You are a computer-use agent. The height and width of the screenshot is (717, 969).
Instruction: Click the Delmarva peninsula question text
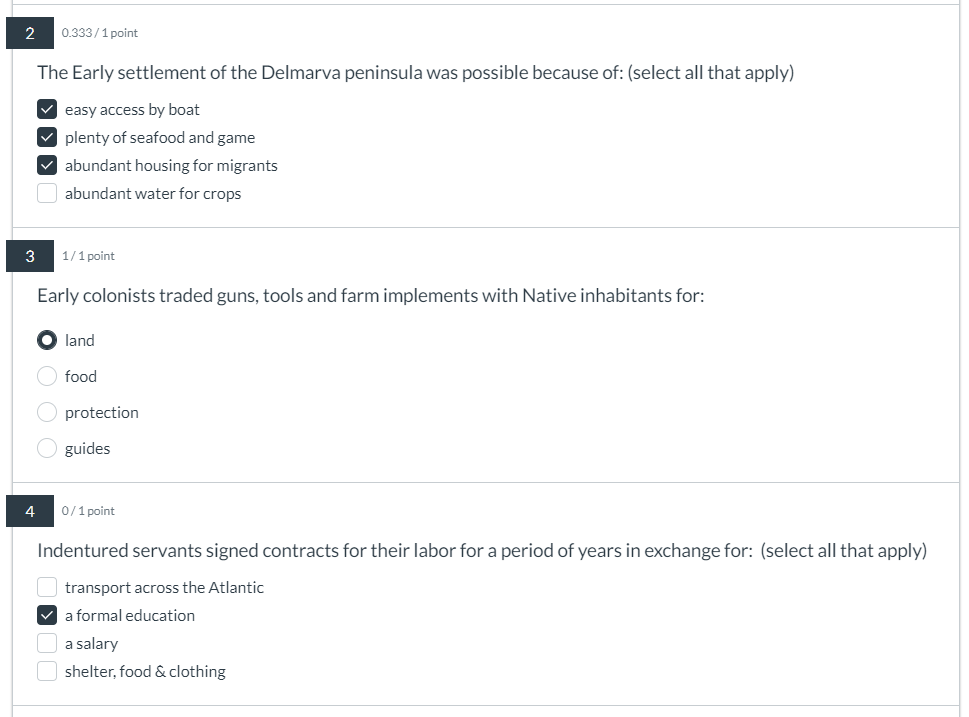pos(415,73)
